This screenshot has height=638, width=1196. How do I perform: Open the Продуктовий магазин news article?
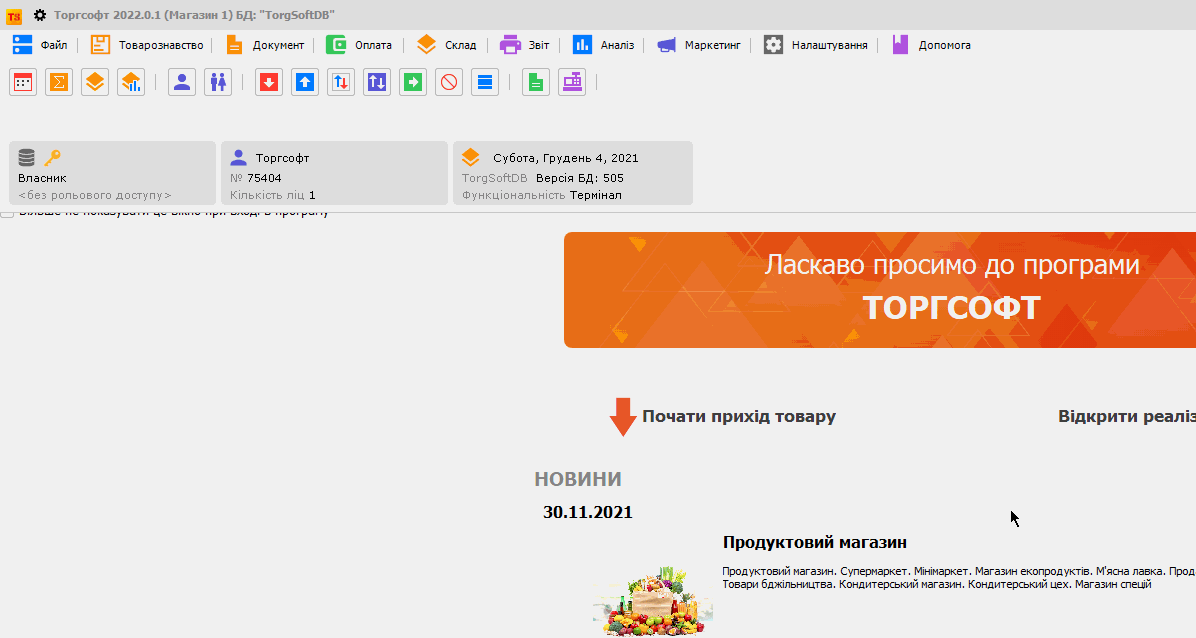click(815, 542)
